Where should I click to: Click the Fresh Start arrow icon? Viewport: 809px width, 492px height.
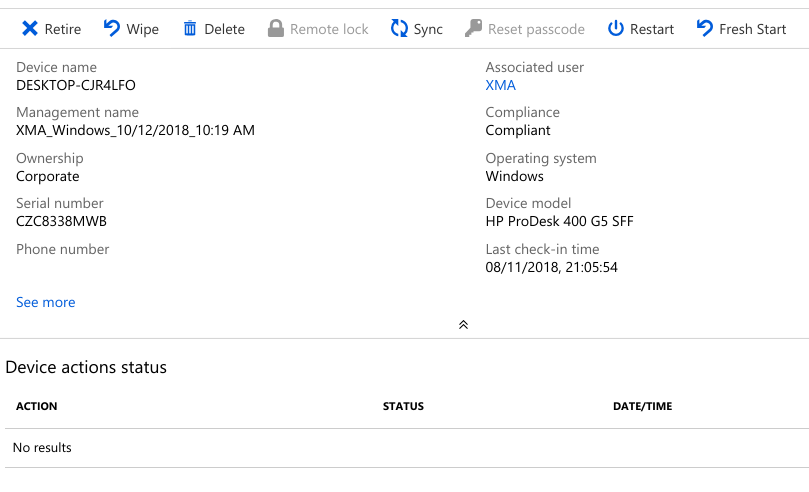705,29
